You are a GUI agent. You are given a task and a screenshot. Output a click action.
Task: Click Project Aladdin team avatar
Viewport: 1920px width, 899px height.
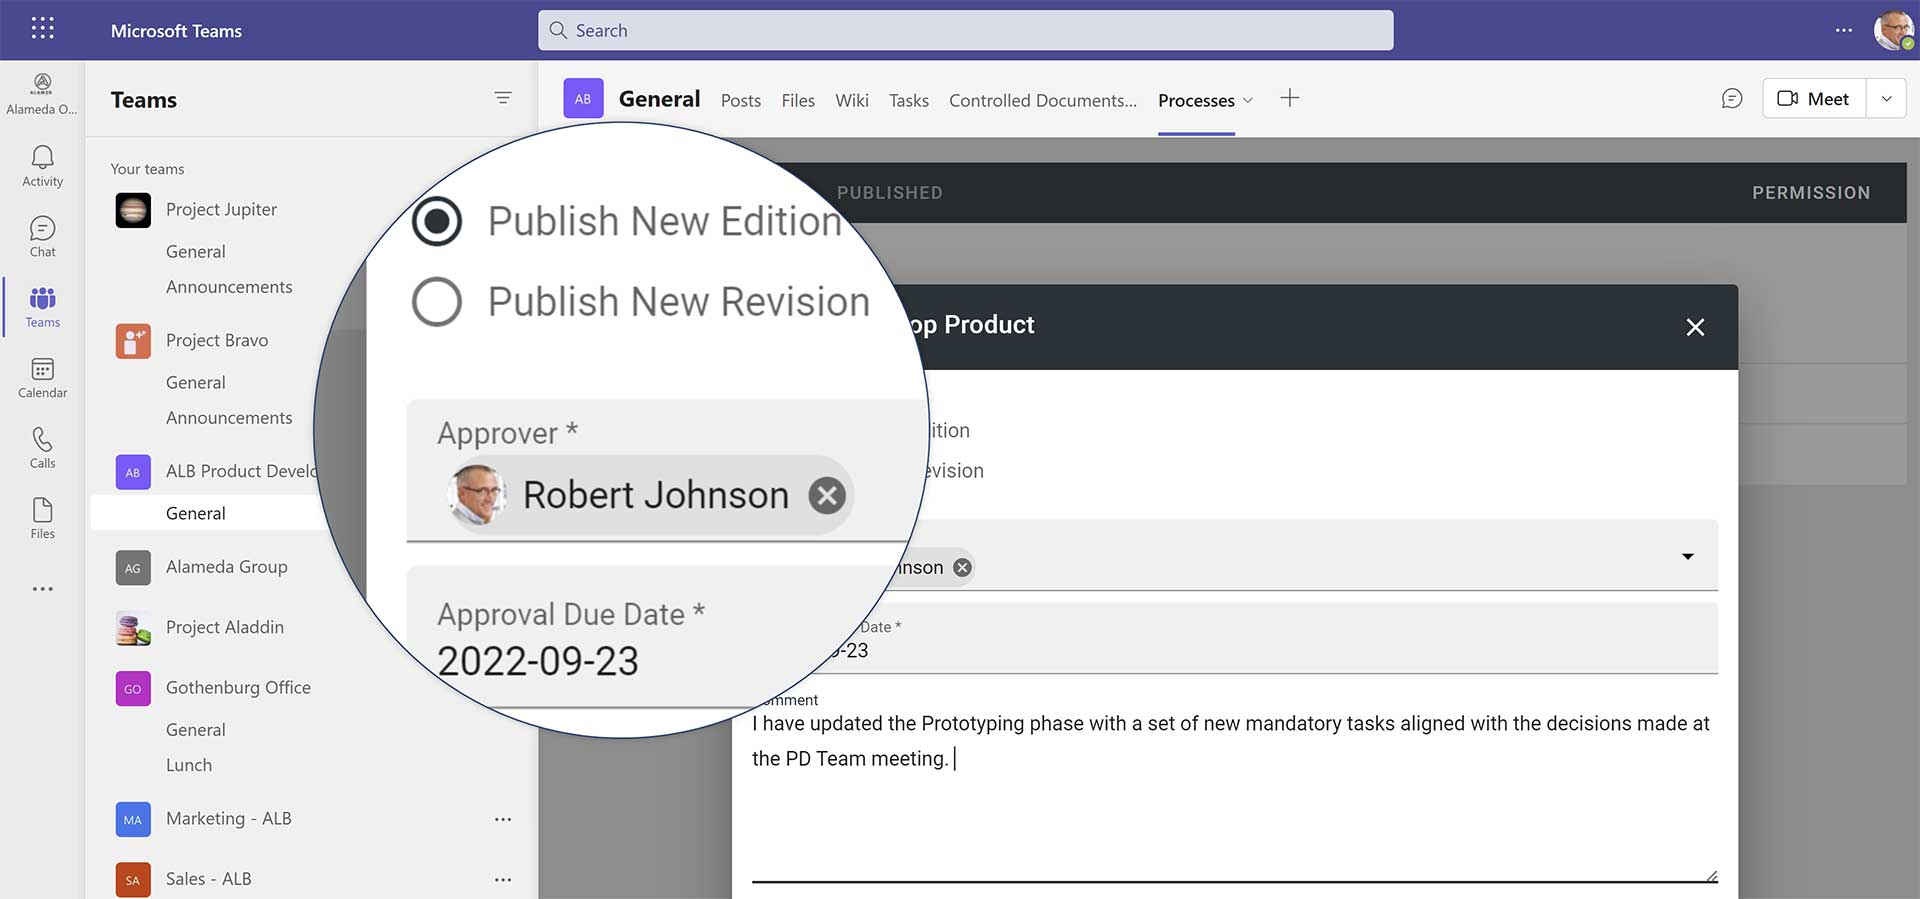133,628
